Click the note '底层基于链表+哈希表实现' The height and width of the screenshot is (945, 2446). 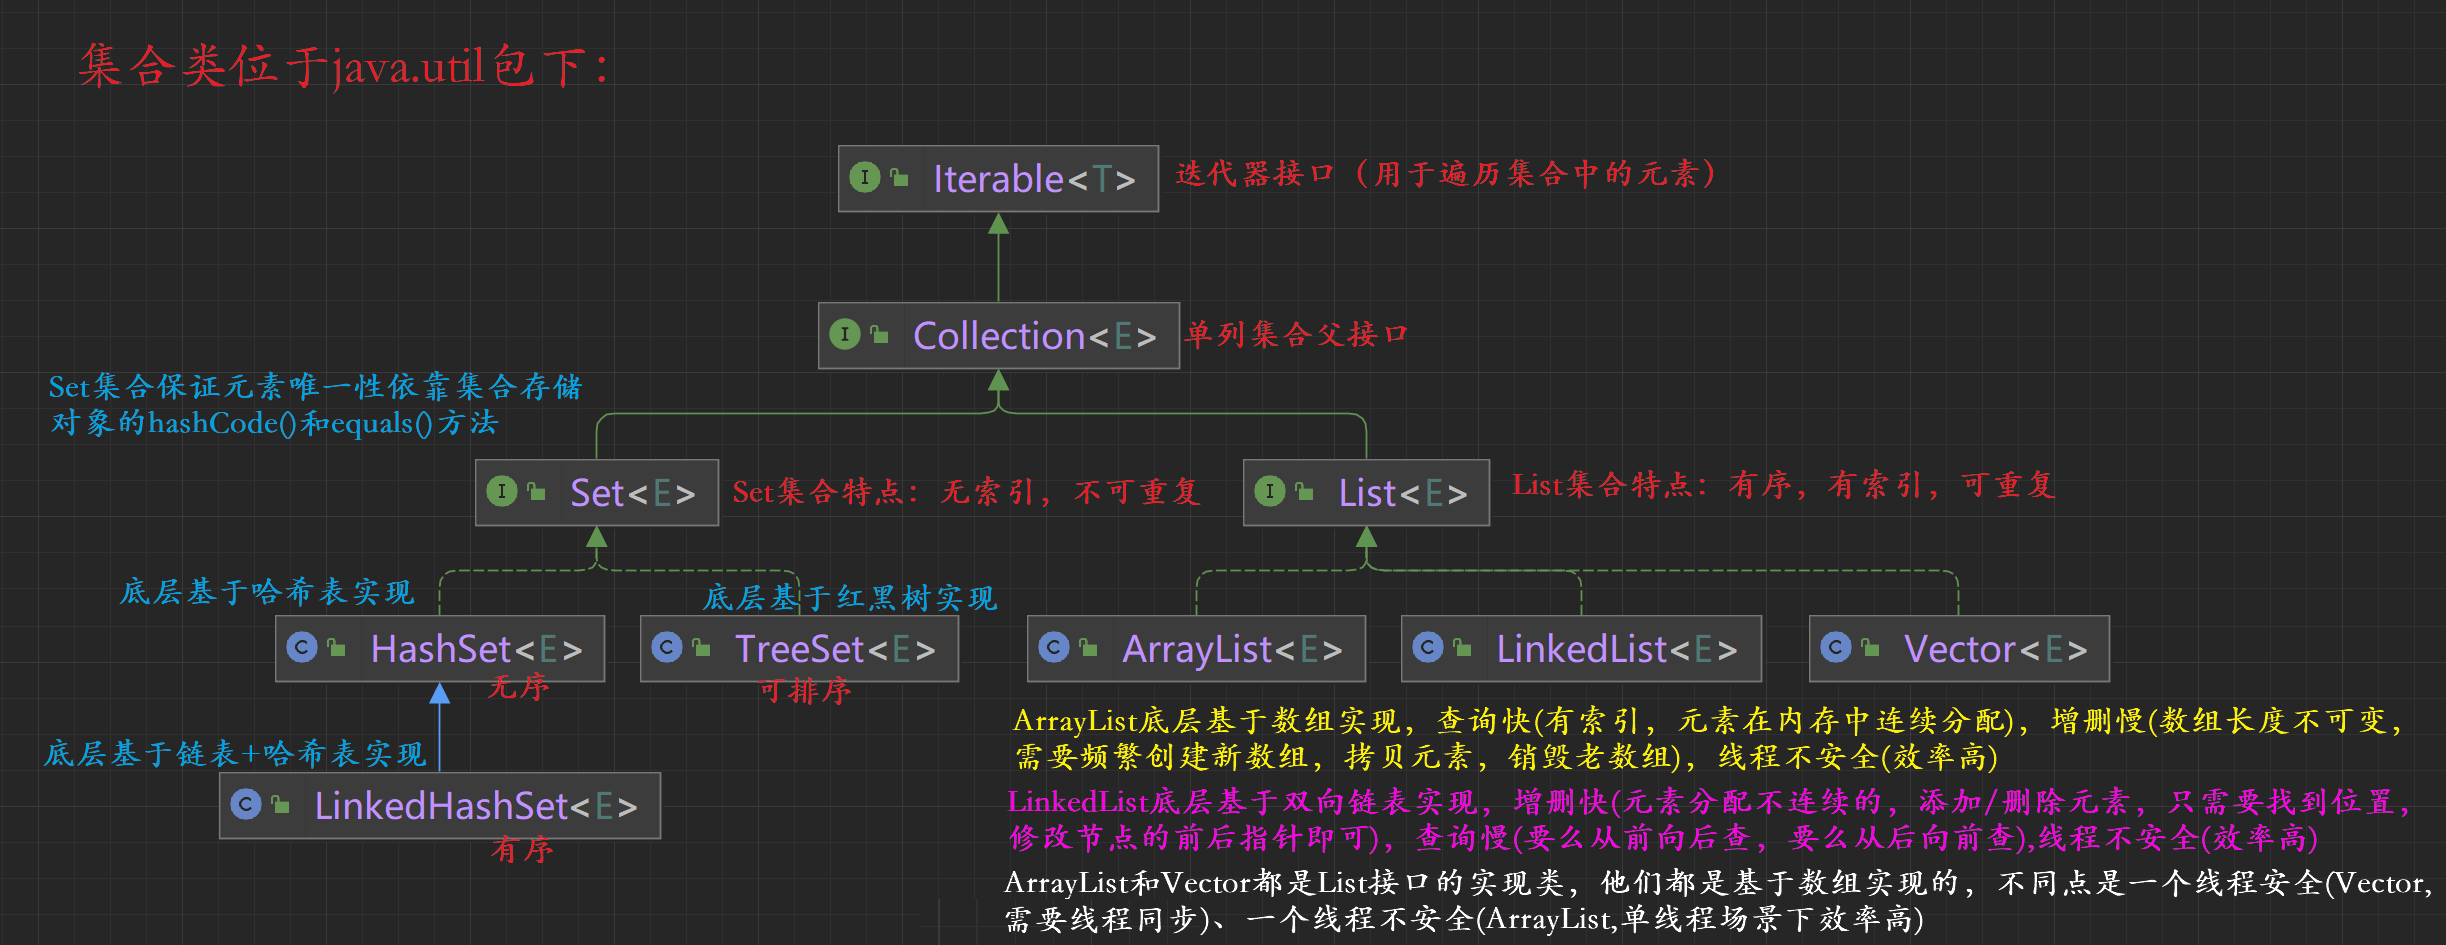235,754
